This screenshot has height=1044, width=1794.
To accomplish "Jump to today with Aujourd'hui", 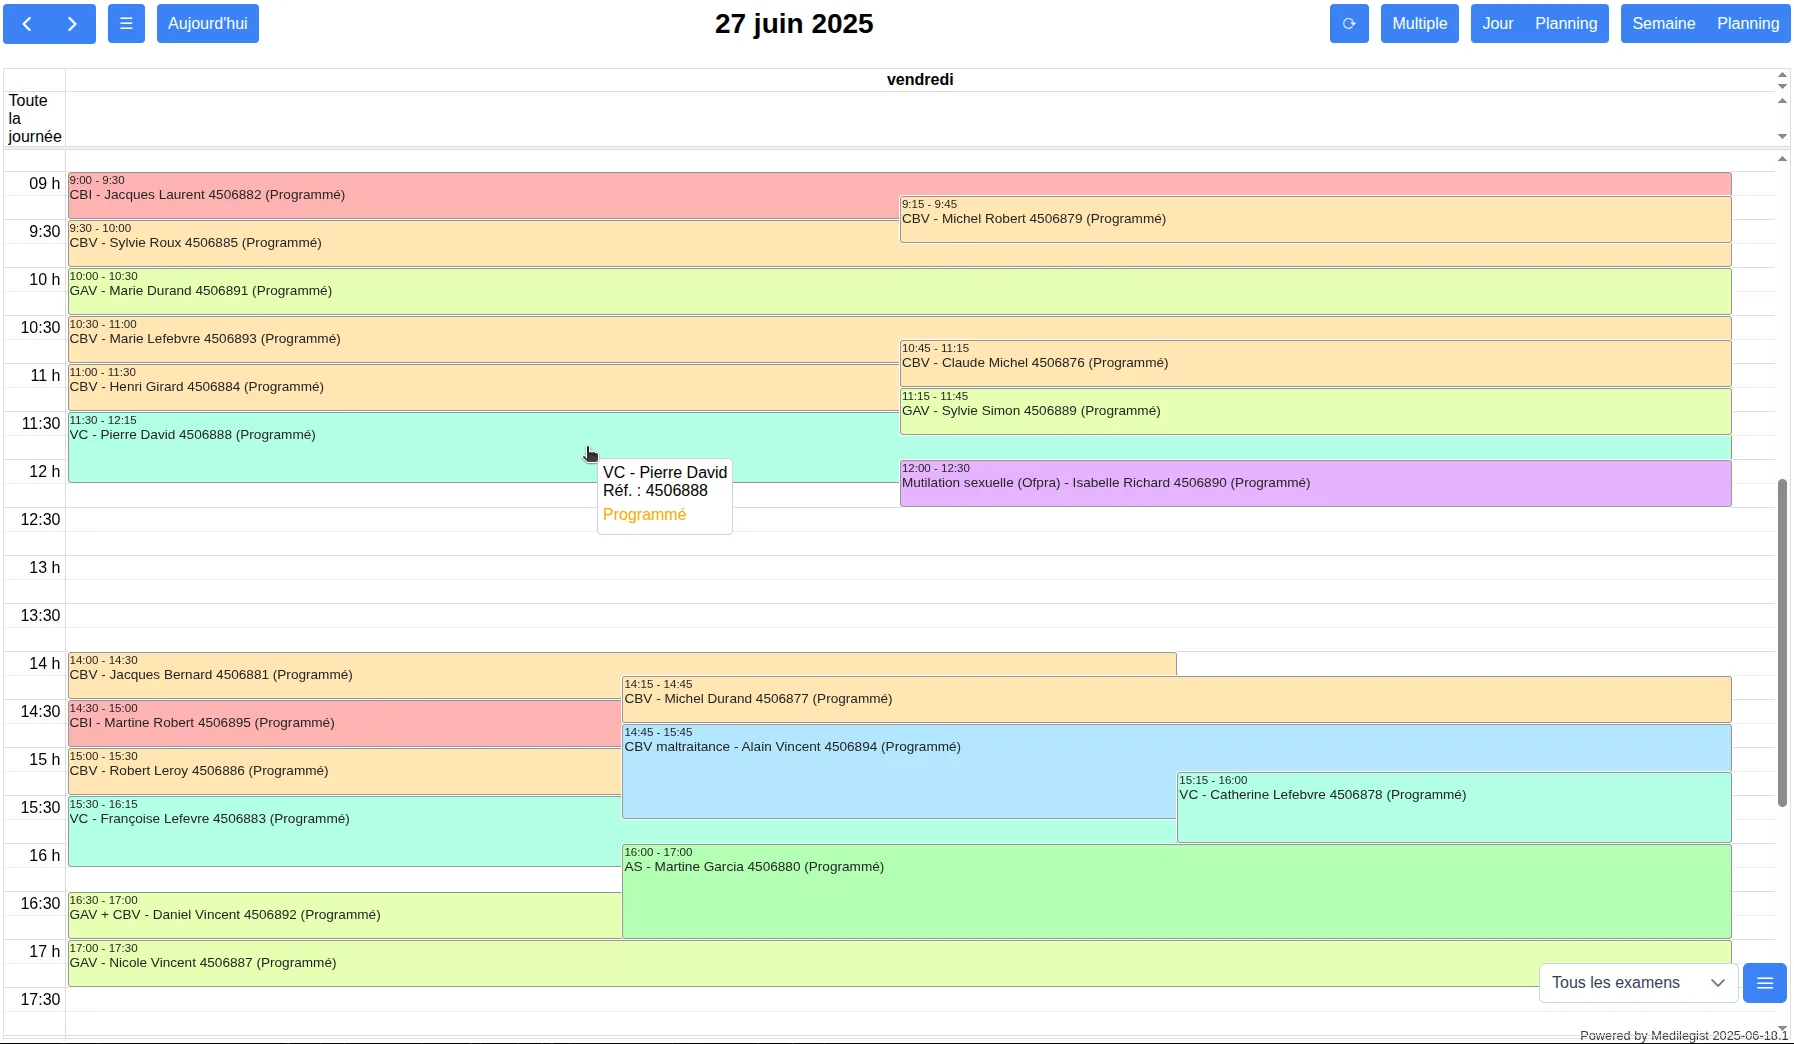I will point(208,24).
